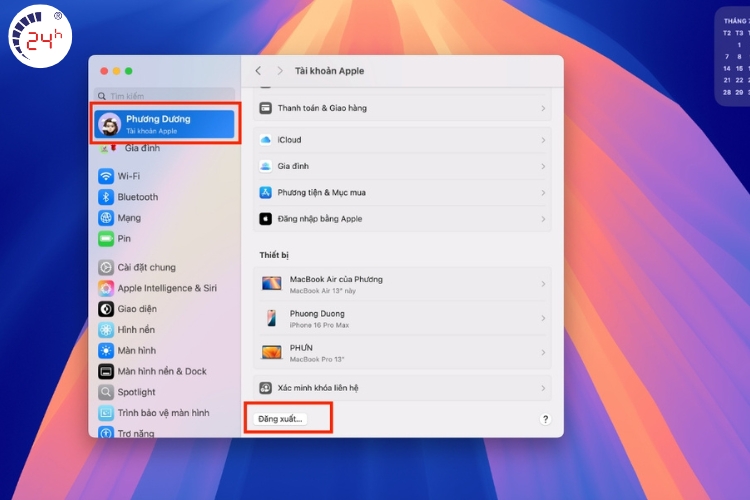Select the Spotlight search icon

(x=106, y=392)
